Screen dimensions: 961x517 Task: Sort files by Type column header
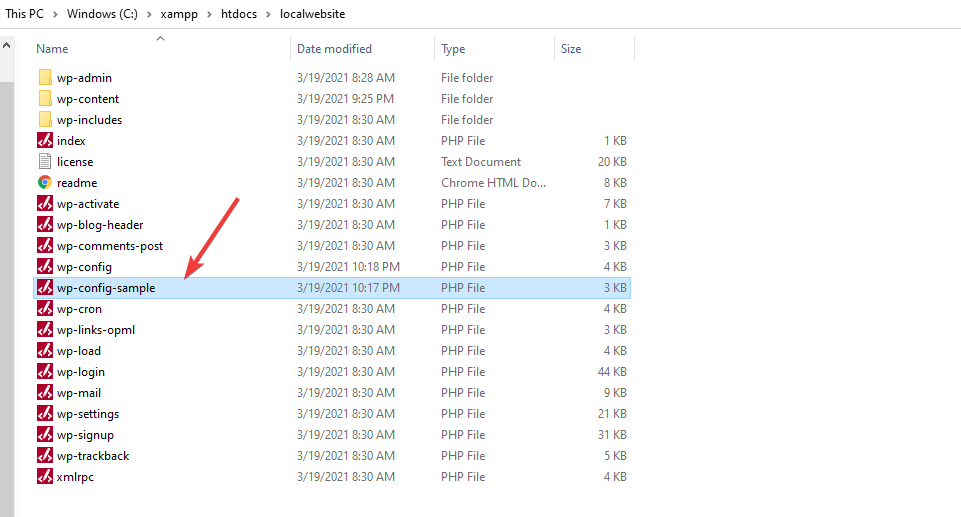(x=453, y=48)
